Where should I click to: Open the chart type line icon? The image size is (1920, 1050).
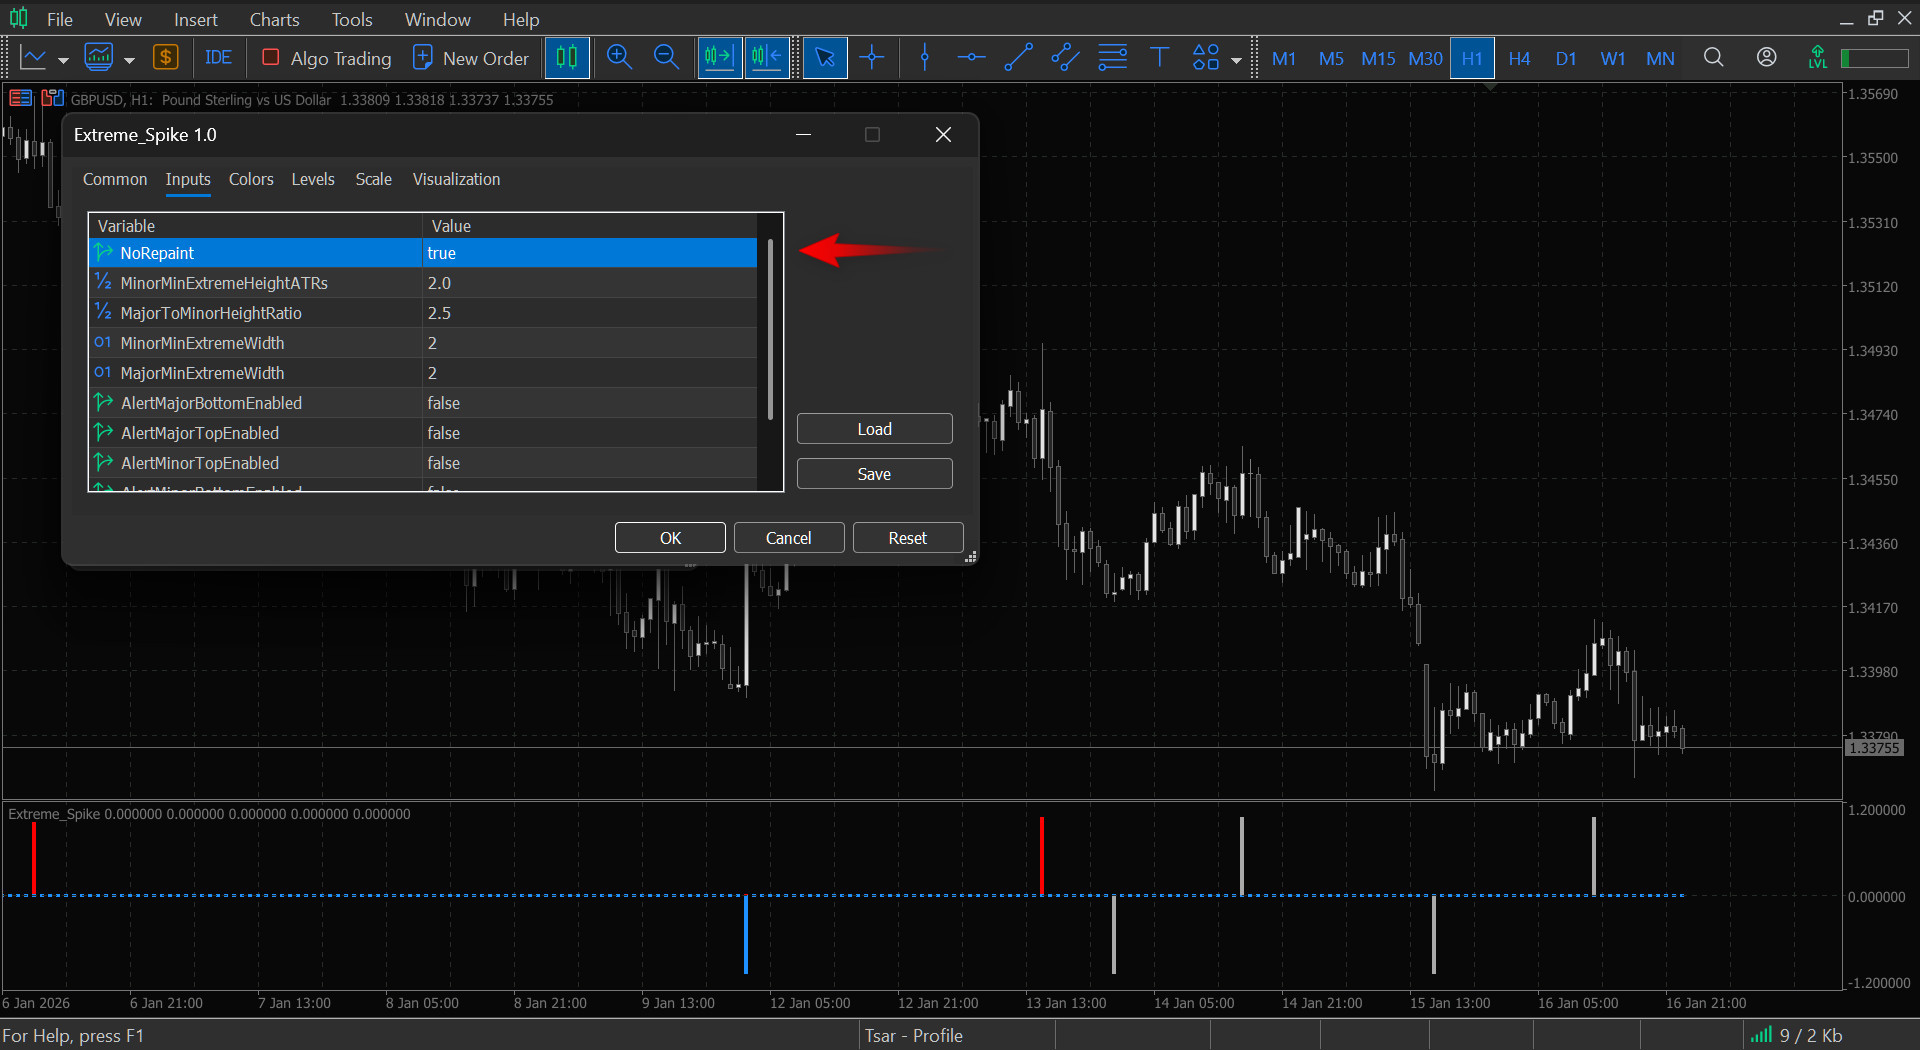(x=33, y=58)
